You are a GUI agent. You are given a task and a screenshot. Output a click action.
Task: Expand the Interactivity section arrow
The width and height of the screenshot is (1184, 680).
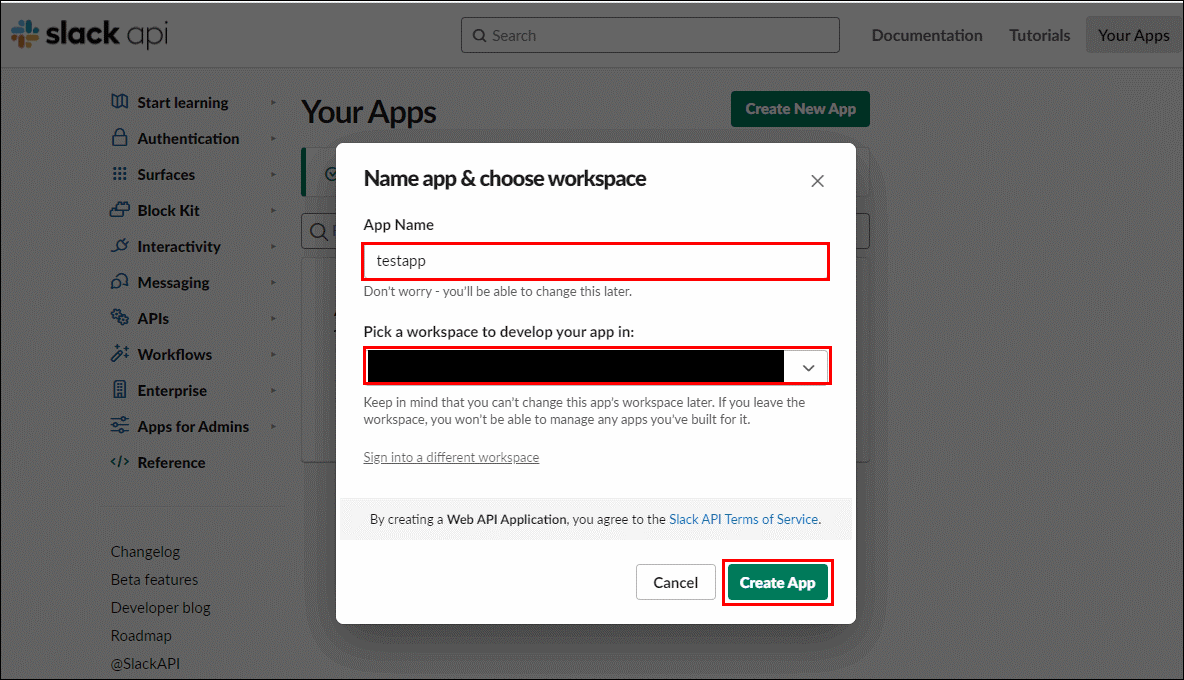tap(273, 247)
